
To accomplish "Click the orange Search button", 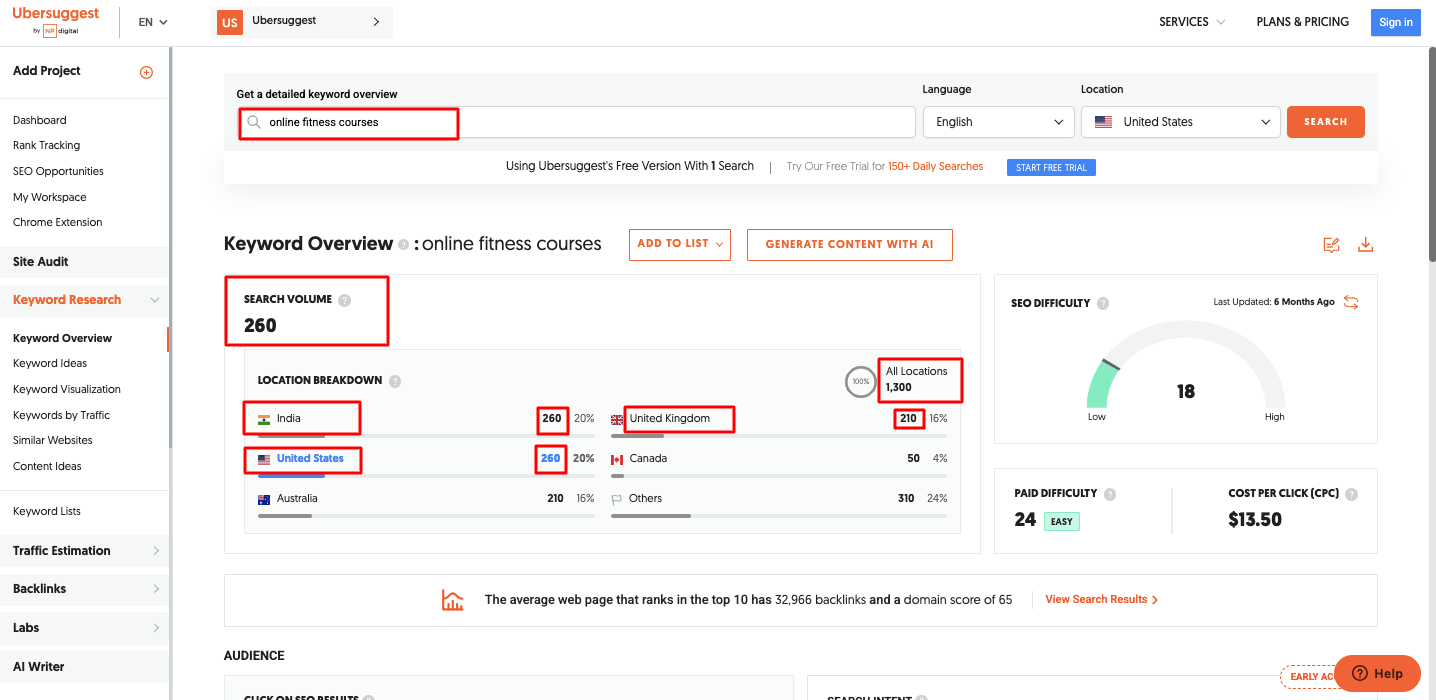I will click(x=1326, y=122).
